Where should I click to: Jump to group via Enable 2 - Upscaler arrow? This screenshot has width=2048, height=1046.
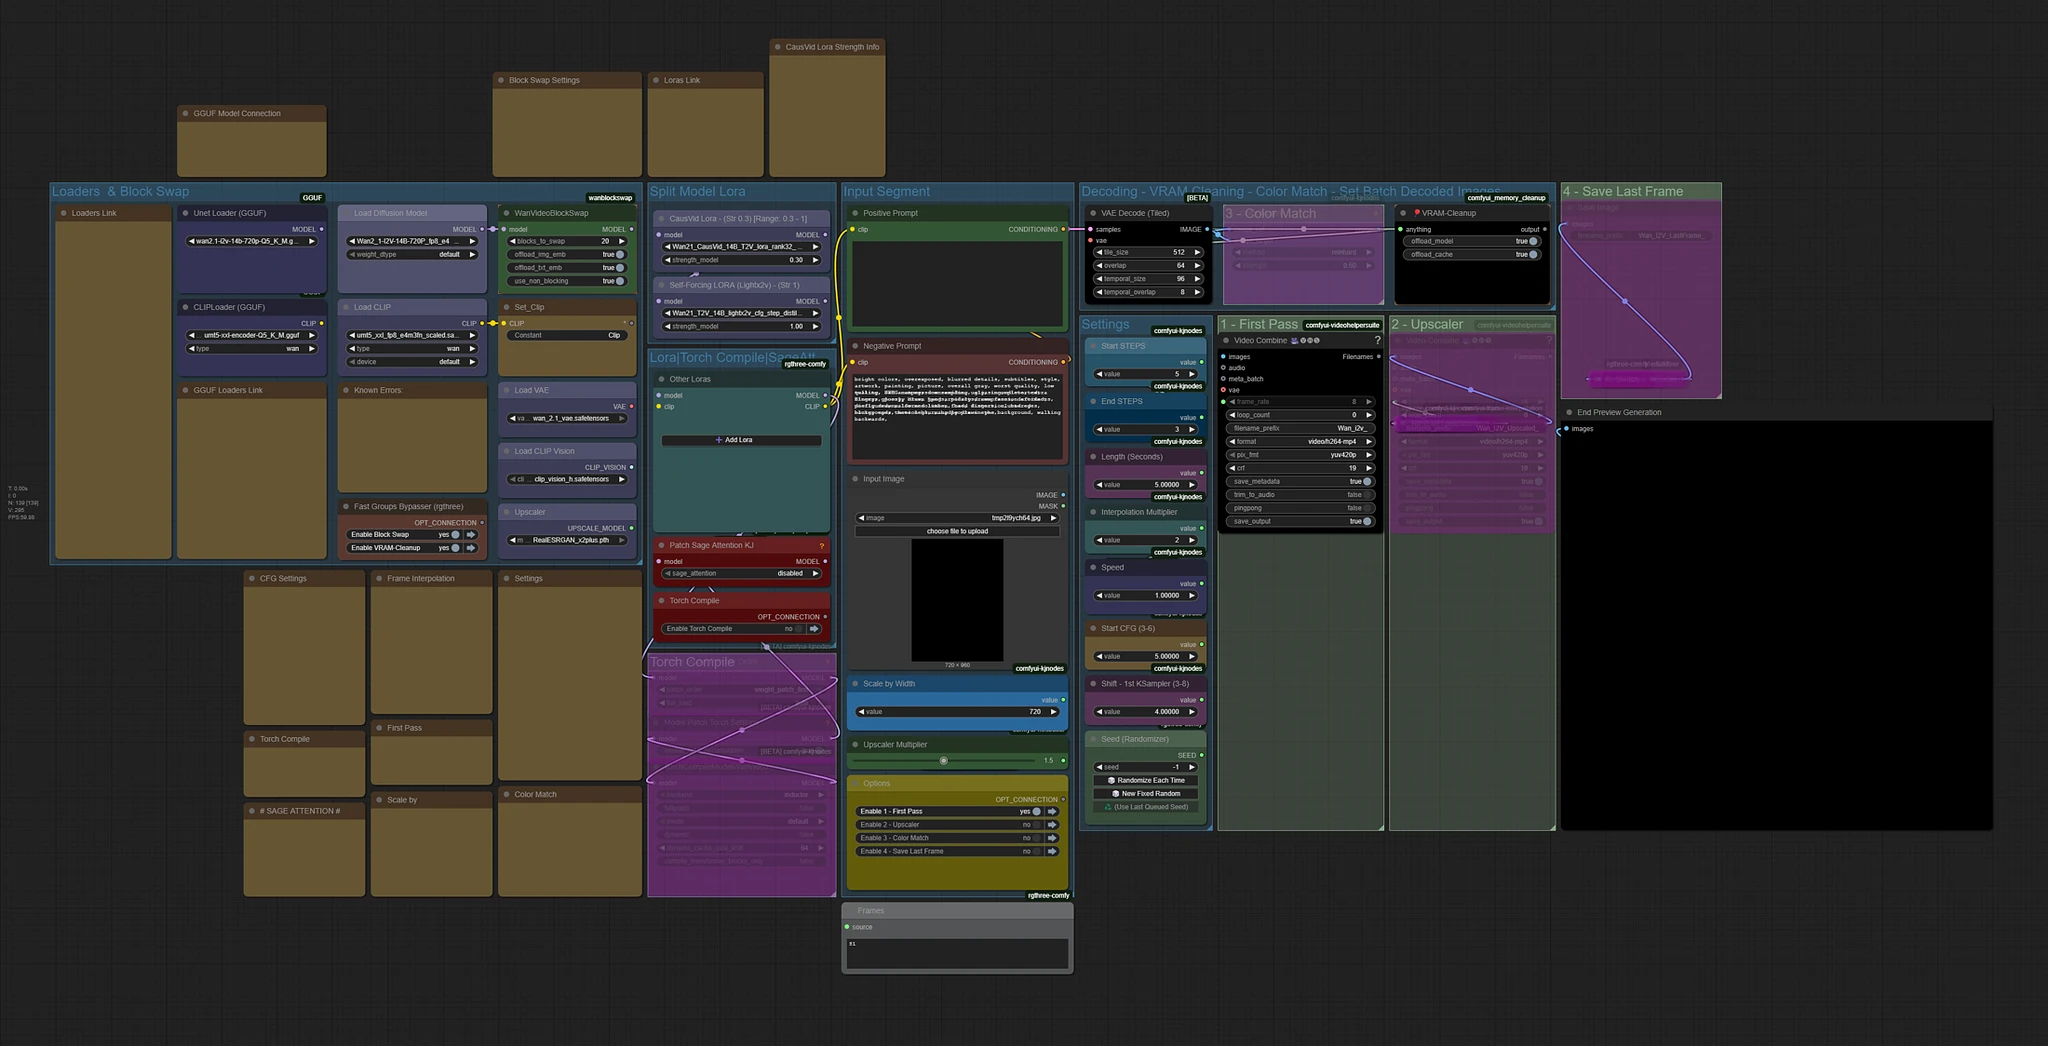(x=1052, y=825)
